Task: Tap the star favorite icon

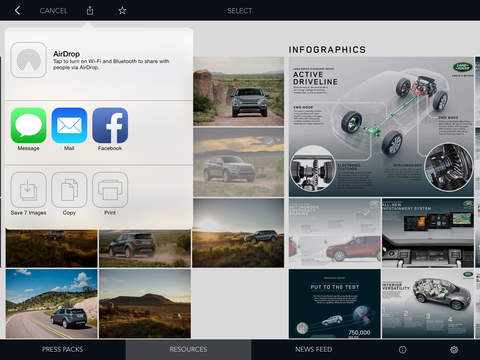Action: coord(122,11)
